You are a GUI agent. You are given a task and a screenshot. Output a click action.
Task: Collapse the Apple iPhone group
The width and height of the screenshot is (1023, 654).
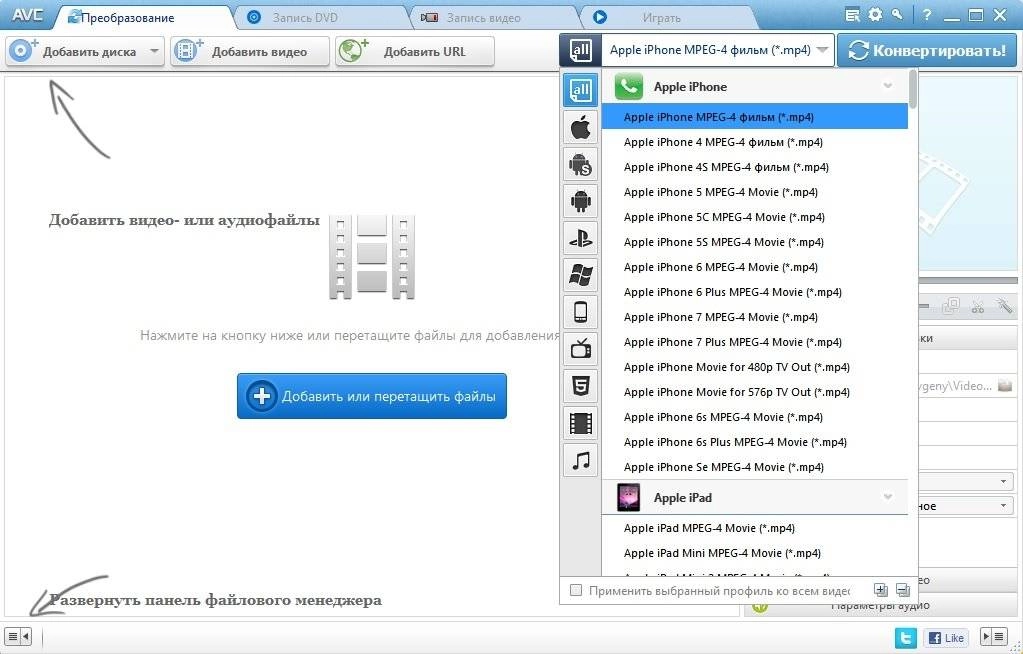click(x=887, y=86)
